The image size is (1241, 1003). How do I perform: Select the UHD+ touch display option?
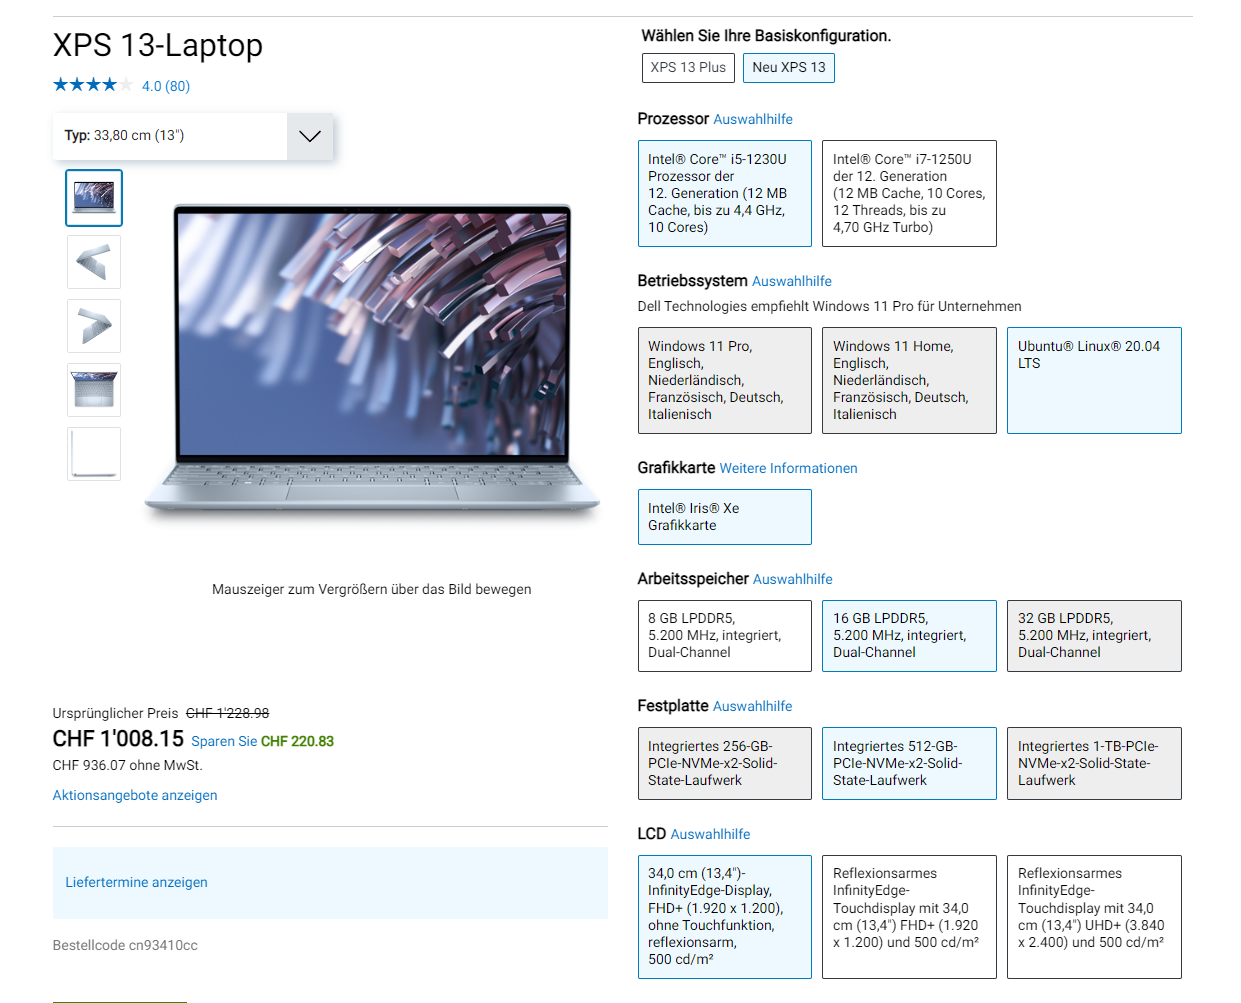pos(1094,917)
